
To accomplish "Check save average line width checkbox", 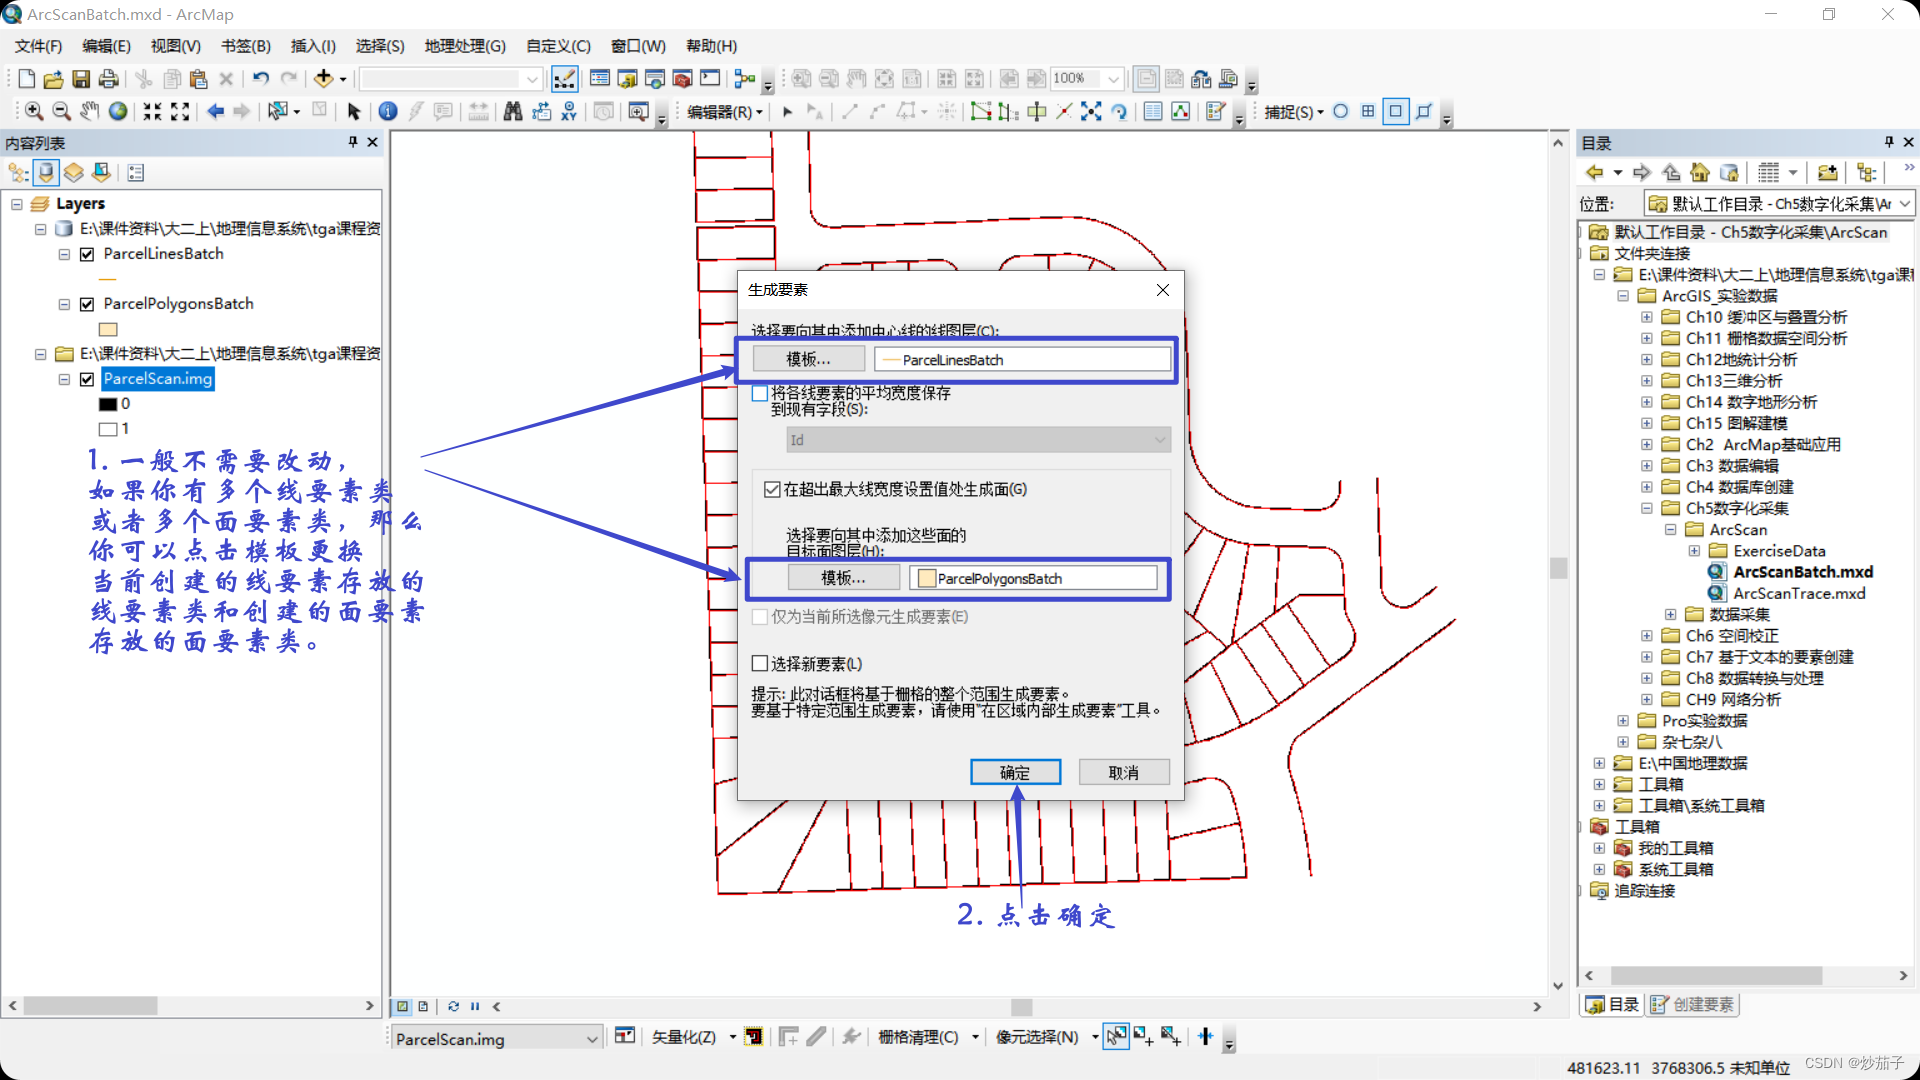I will pyautogui.click(x=760, y=393).
